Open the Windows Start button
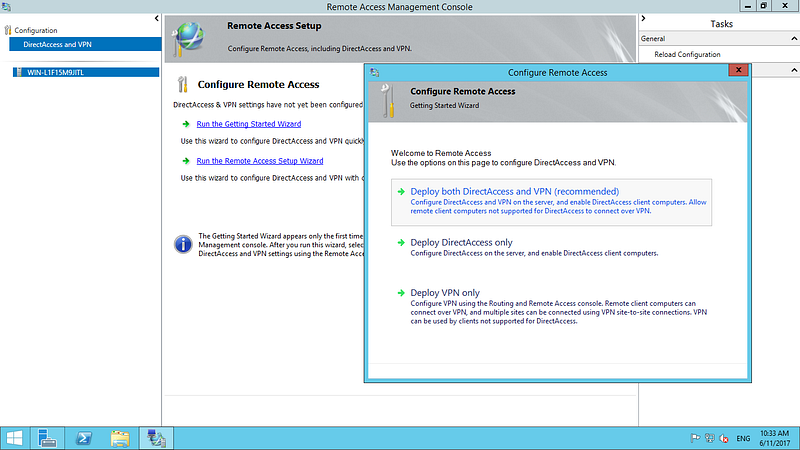 point(14,438)
